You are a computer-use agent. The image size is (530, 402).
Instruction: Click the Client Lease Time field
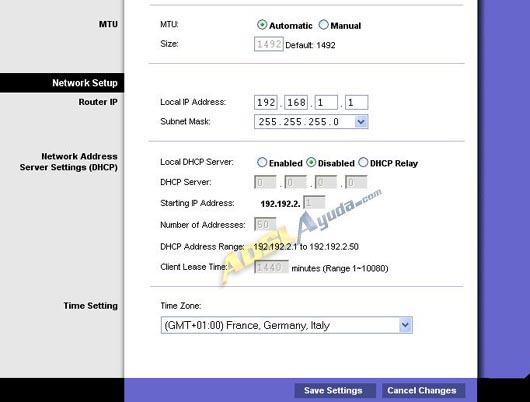point(271,267)
